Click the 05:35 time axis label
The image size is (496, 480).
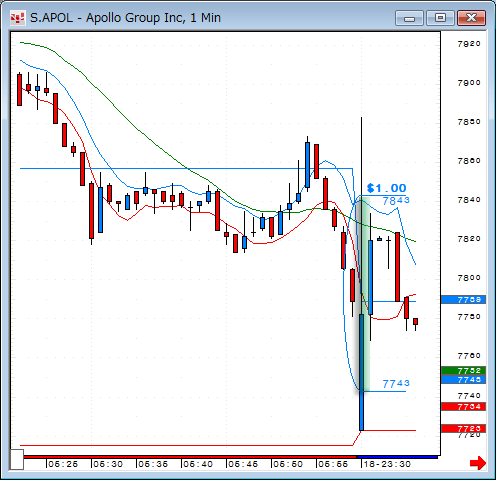pyautogui.click(x=153, y=464)
